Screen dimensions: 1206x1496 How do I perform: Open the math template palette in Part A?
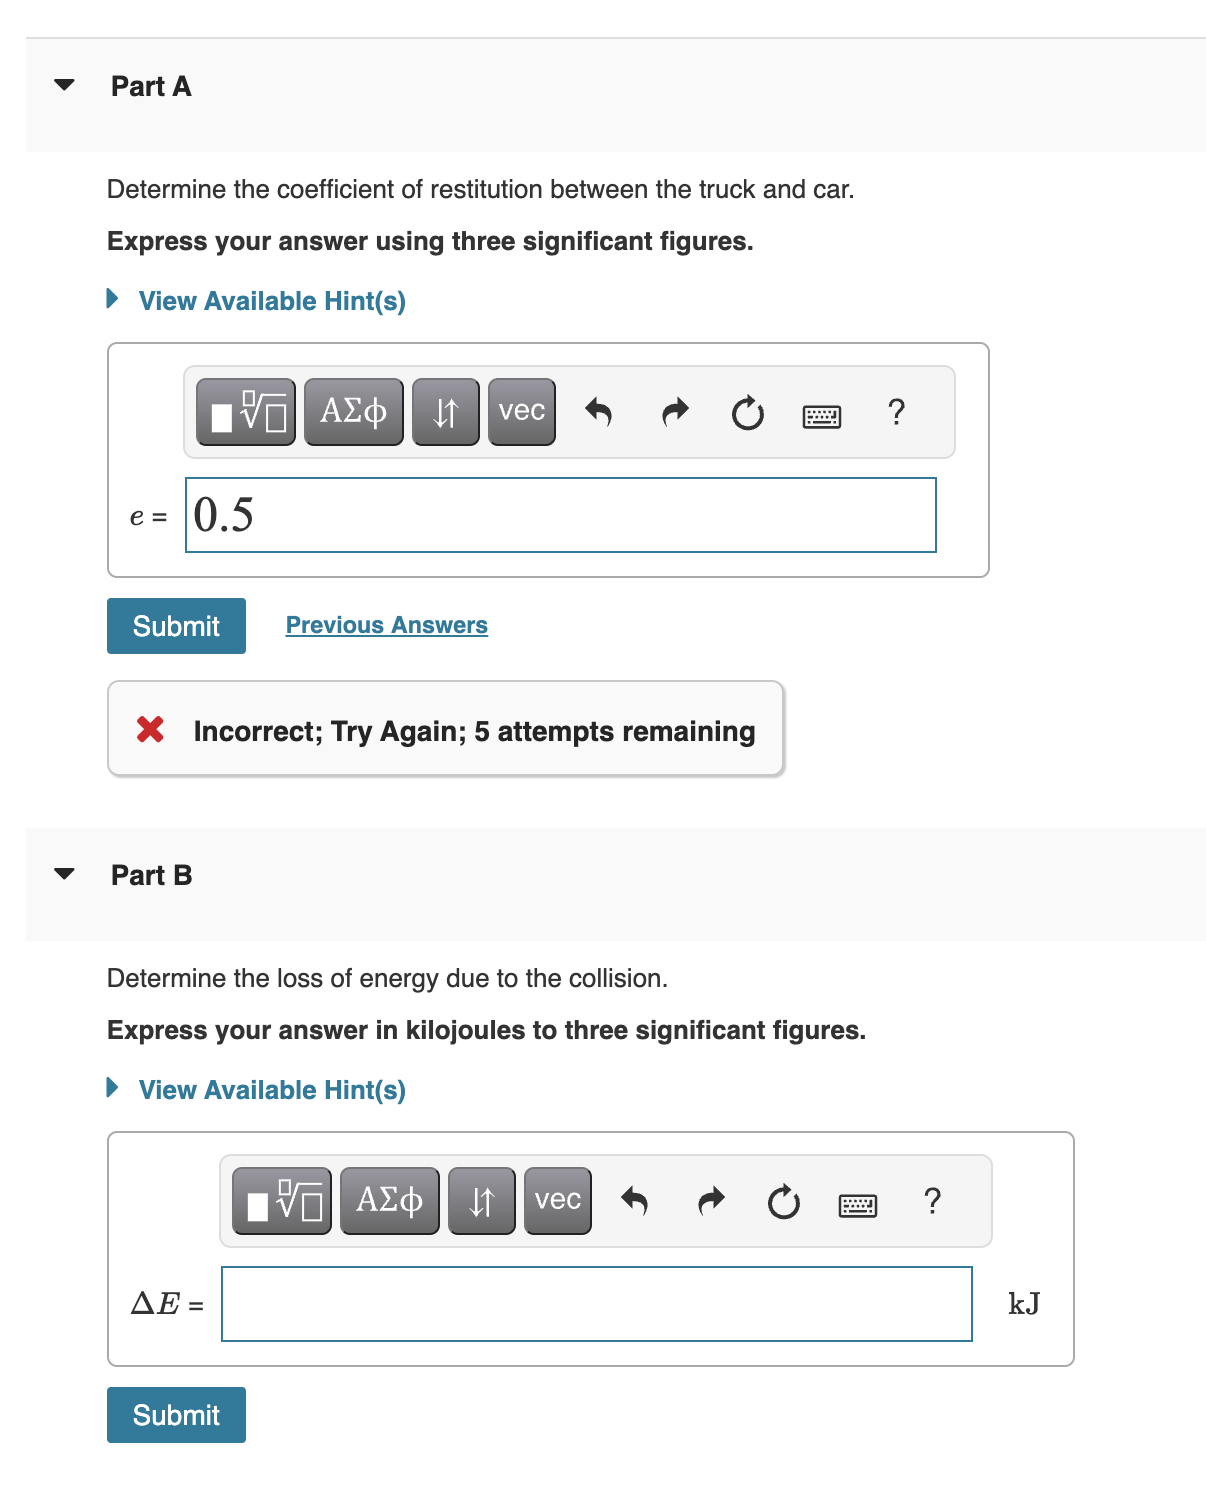(243, 410)
